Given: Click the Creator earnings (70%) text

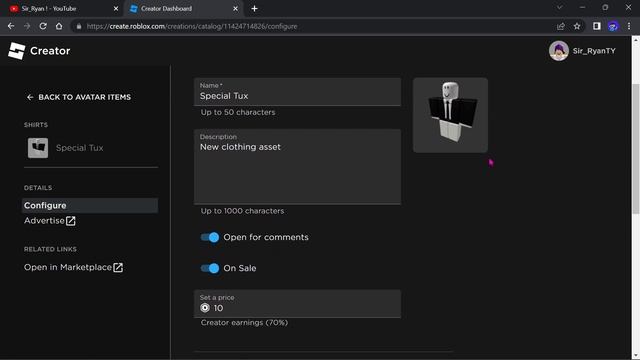Looking at the screenshot, I should [x=244, y=322].
